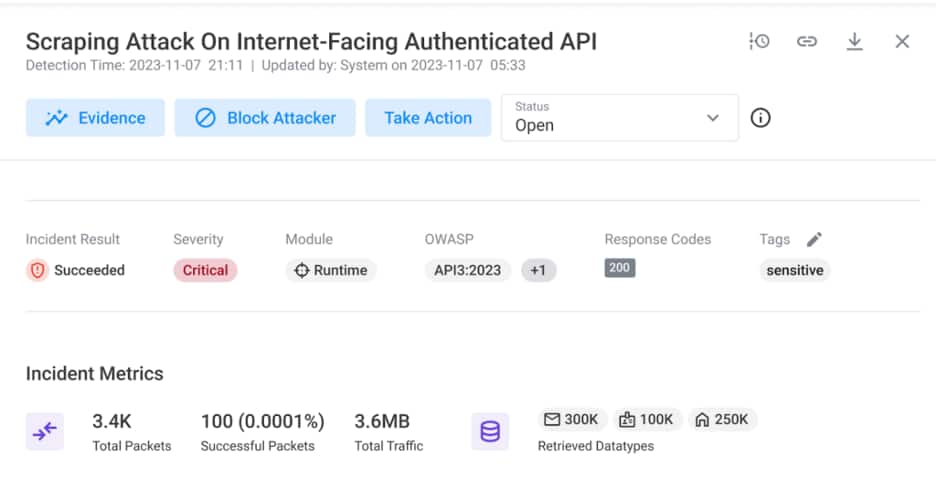Select the ID badge 100K chip
This screenshot has width=936, height=490.
[x=646, y=419]
